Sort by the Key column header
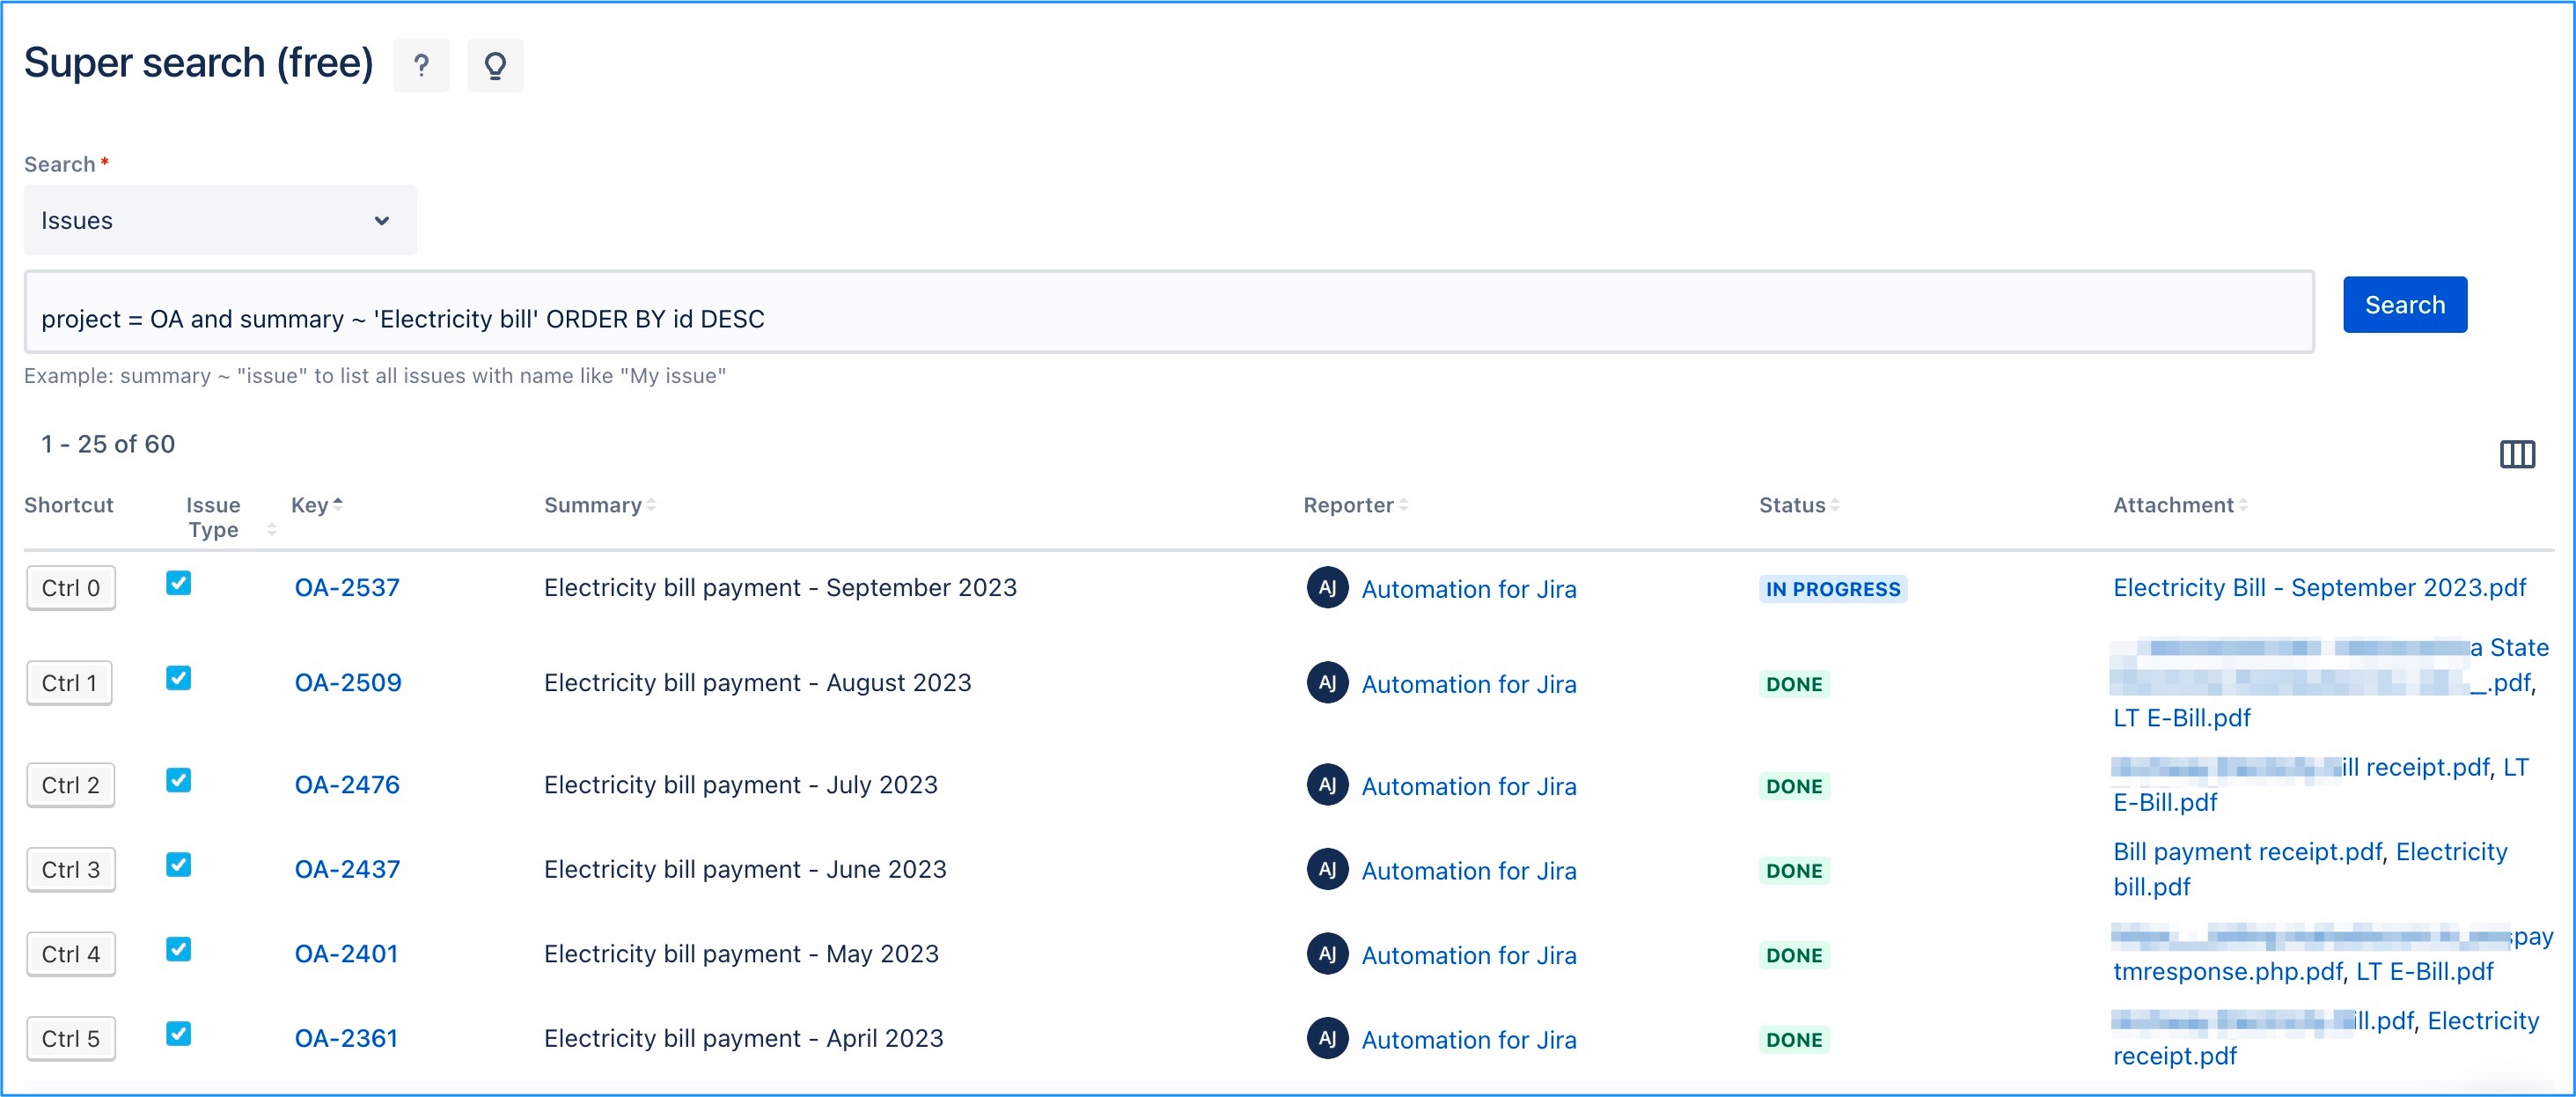2576x1097 pixels. pos(317,505)
